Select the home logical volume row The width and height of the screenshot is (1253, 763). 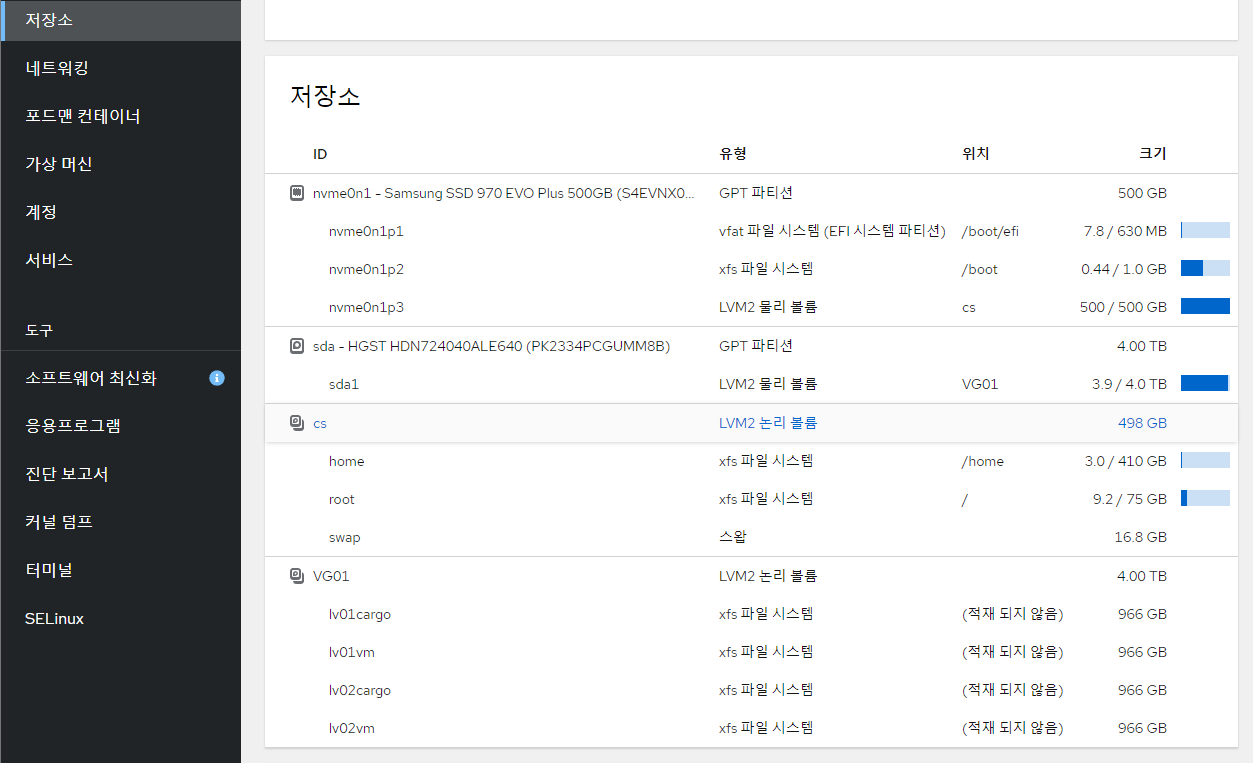751,461
